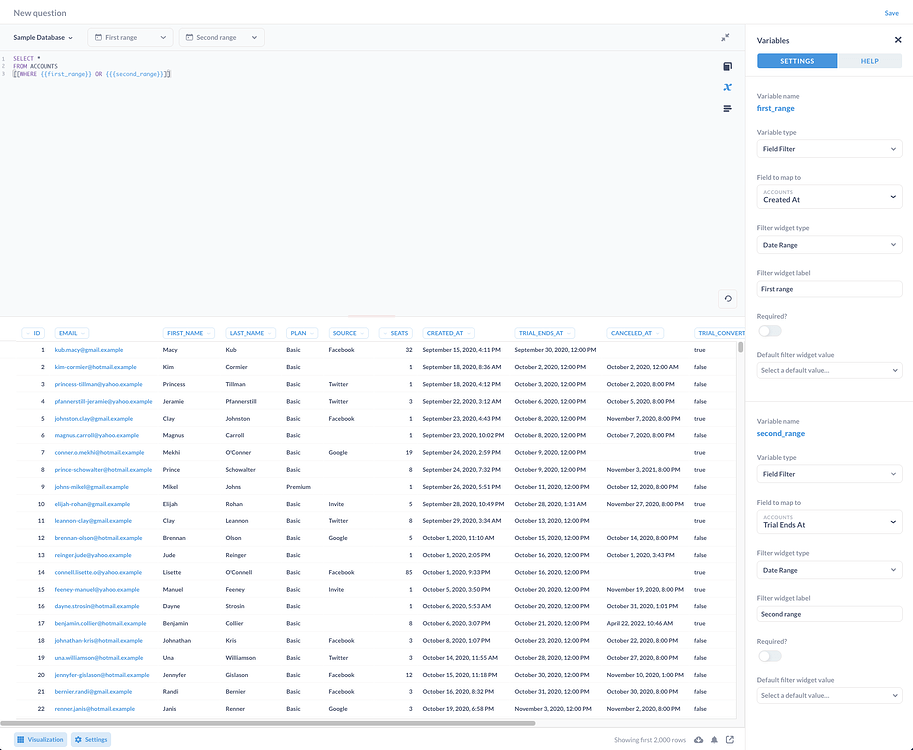Sort by the ID column header
This screenshot has height=750, width=913.
pos(33,333)
